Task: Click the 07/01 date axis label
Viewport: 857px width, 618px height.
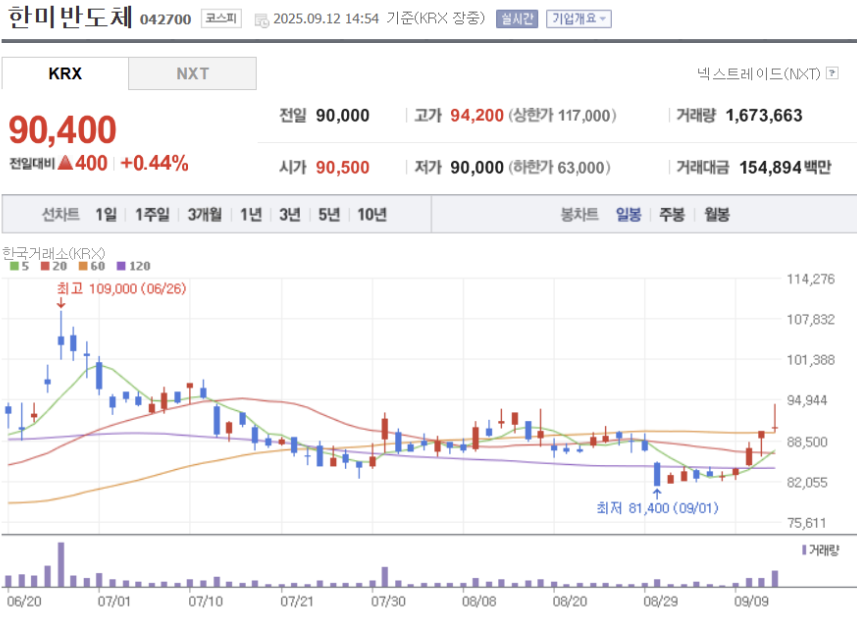Action: (114, 602)
